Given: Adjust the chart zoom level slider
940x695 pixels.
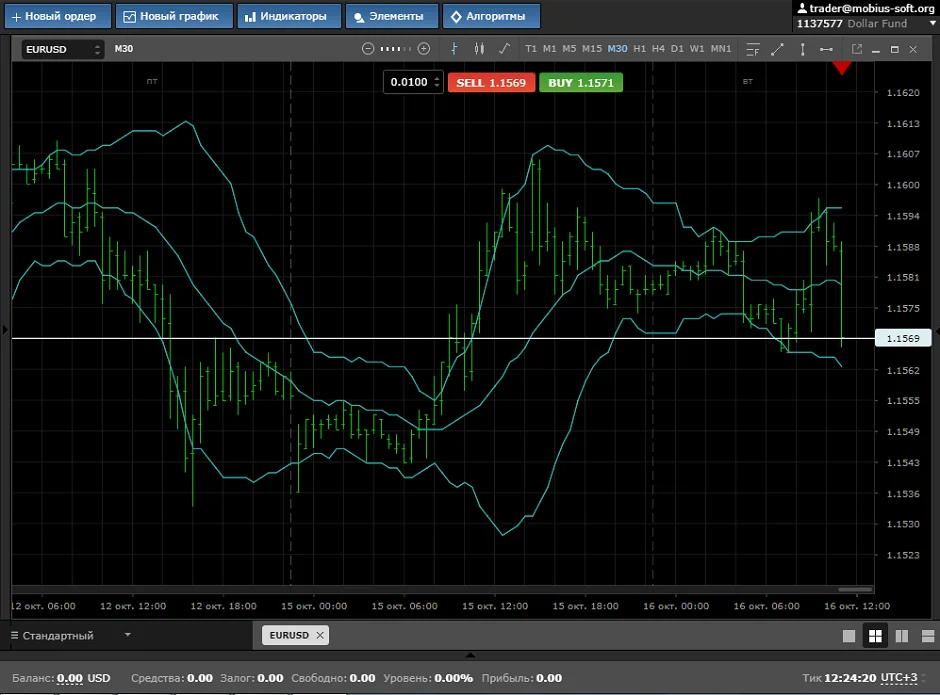Looking at the screenshot, I should click(x=396, y=49).
